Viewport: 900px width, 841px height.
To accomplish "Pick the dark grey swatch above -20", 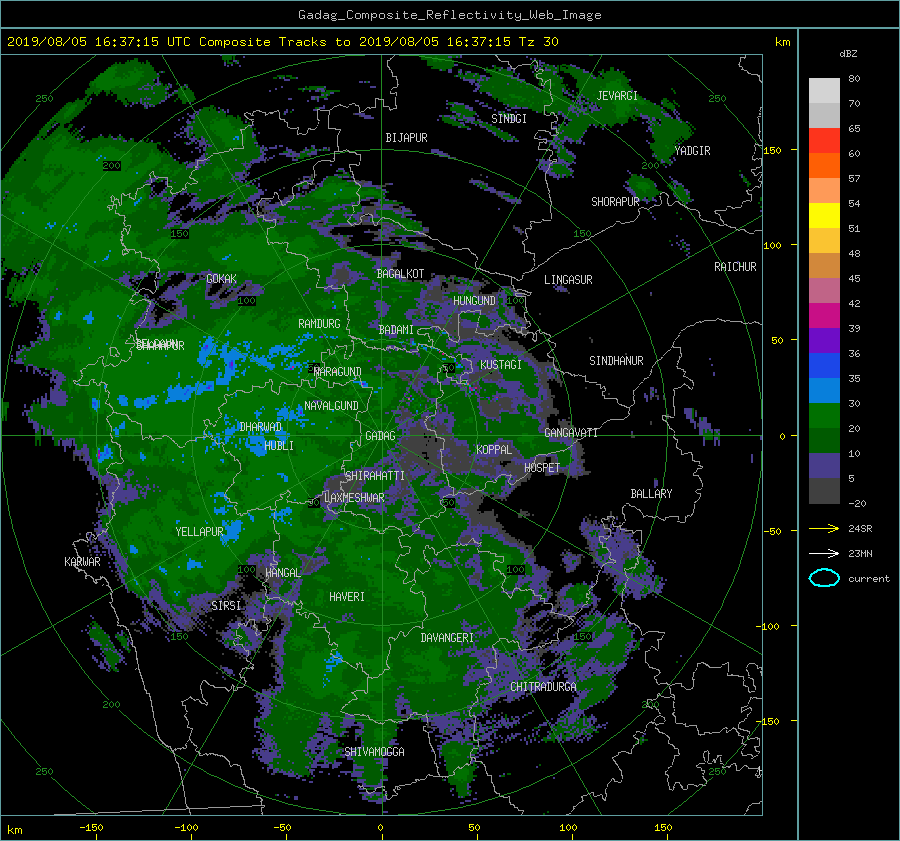I will [x=824, y=491].
